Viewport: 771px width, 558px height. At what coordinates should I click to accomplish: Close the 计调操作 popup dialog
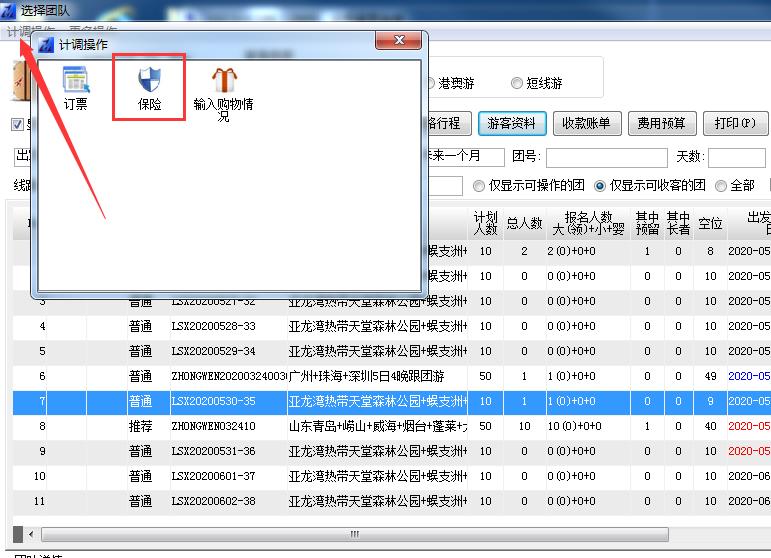pos(401,41)
